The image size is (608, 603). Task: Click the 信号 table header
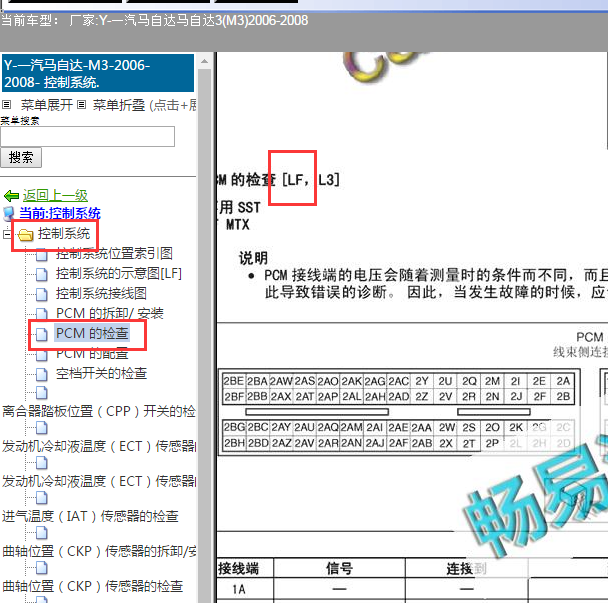tap(339, 568)
